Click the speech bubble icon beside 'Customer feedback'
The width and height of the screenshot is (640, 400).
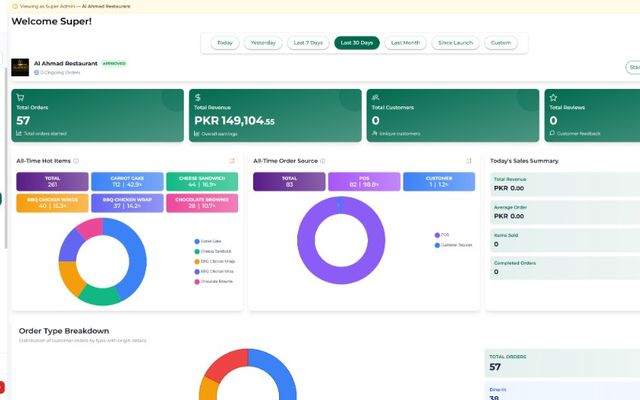pyautogui.click(x=552, y=133)
